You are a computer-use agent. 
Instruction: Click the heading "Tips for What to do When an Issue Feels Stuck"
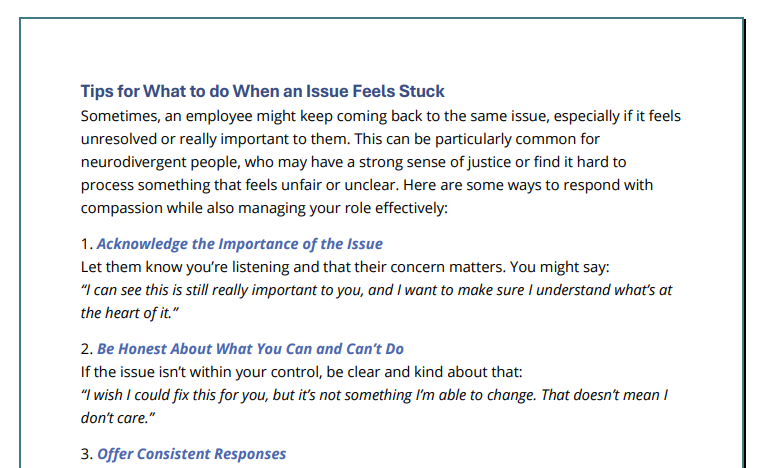(x=262, y=91)
